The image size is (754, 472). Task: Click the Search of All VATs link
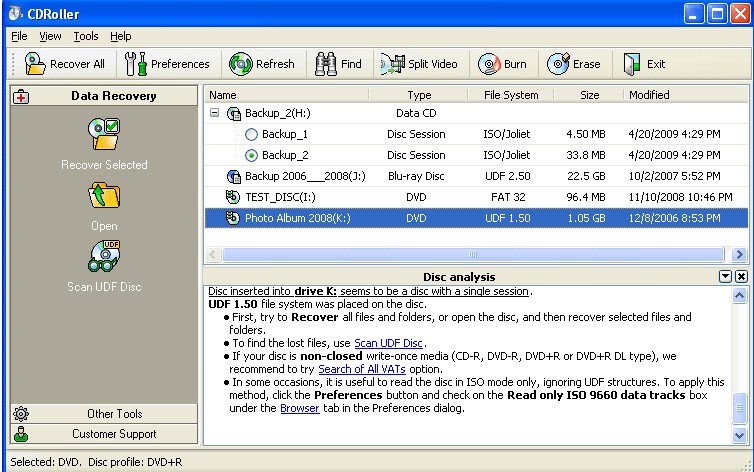click(363, 369)
